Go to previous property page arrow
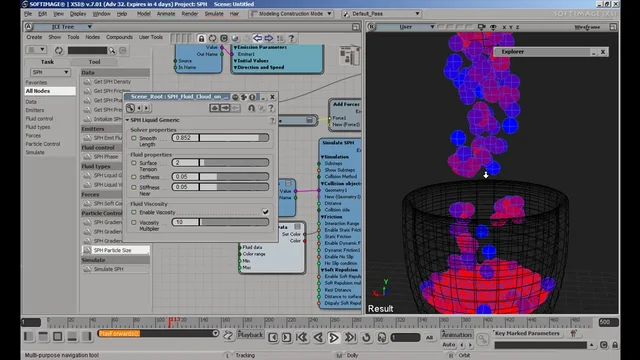Viewport: 640px width, 360px height. pyautogui.click(x=139, y=108)
